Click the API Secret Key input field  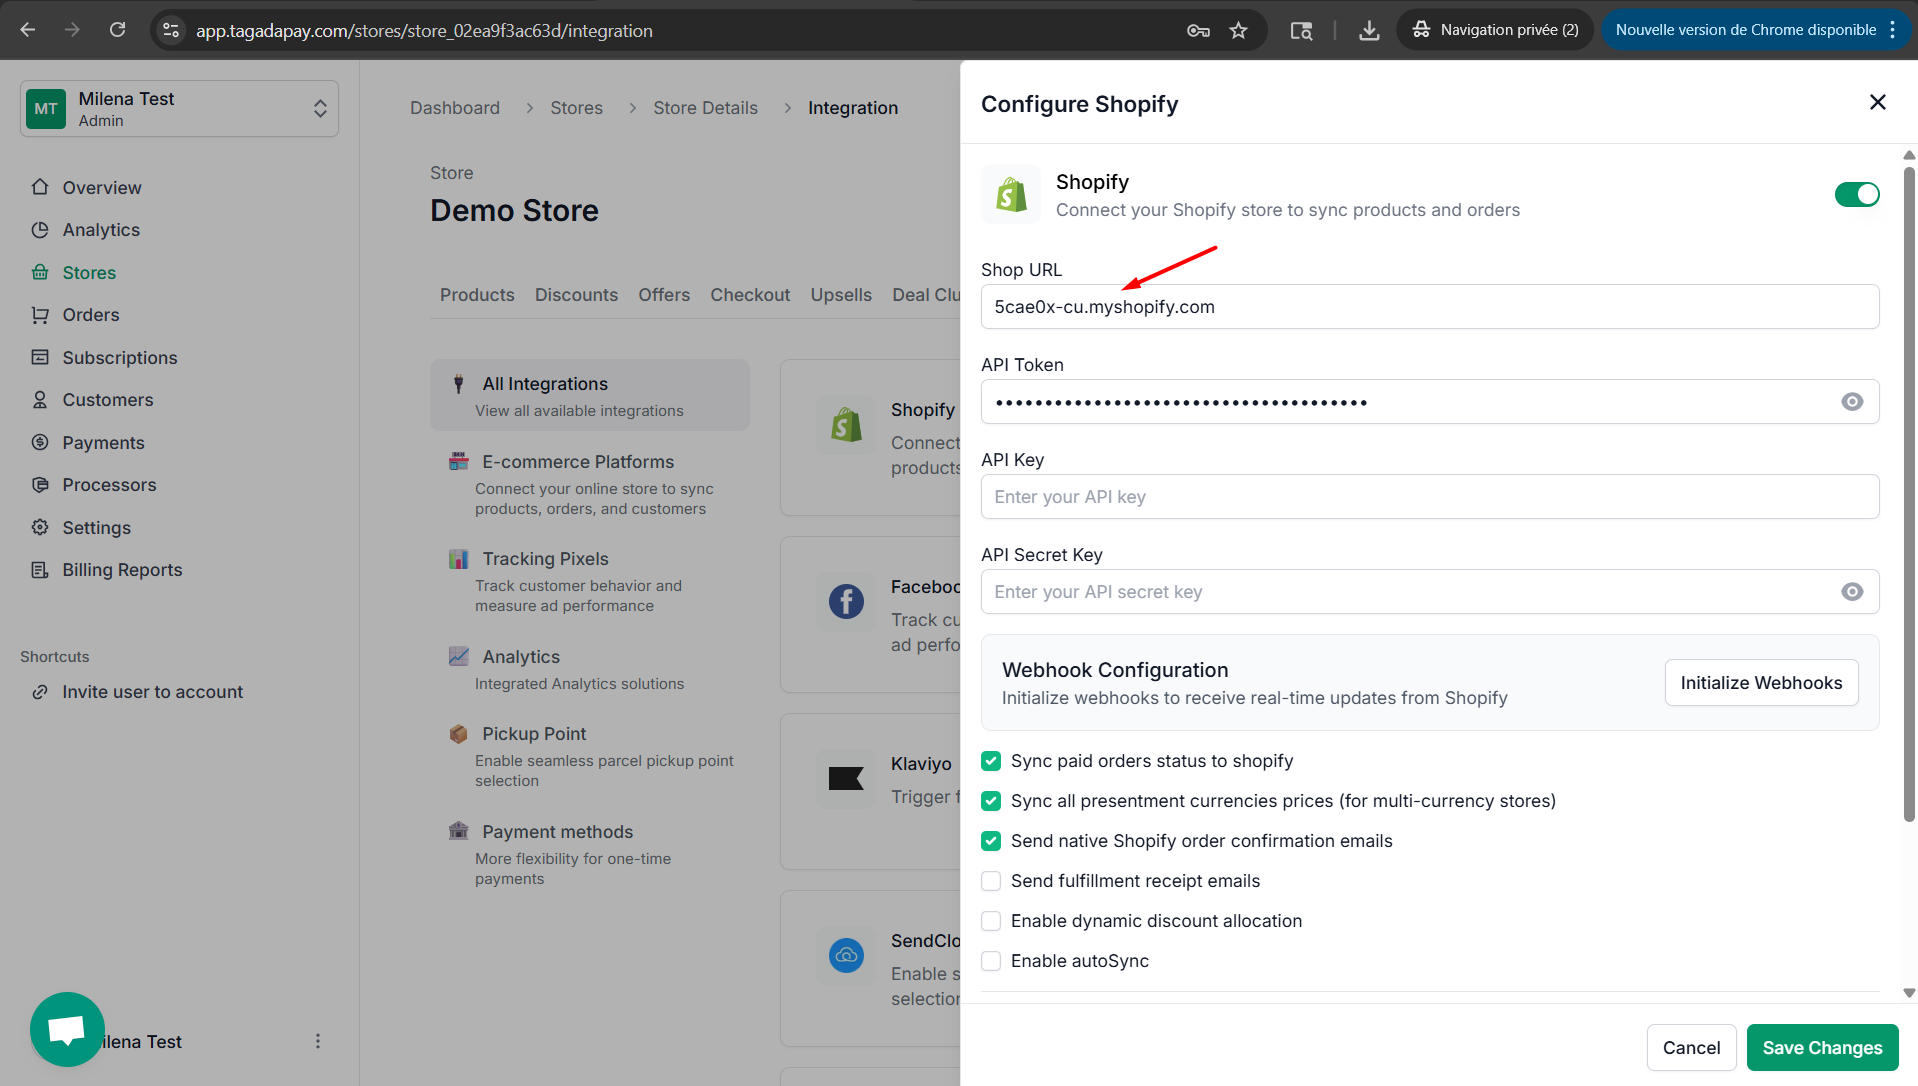1430,592
